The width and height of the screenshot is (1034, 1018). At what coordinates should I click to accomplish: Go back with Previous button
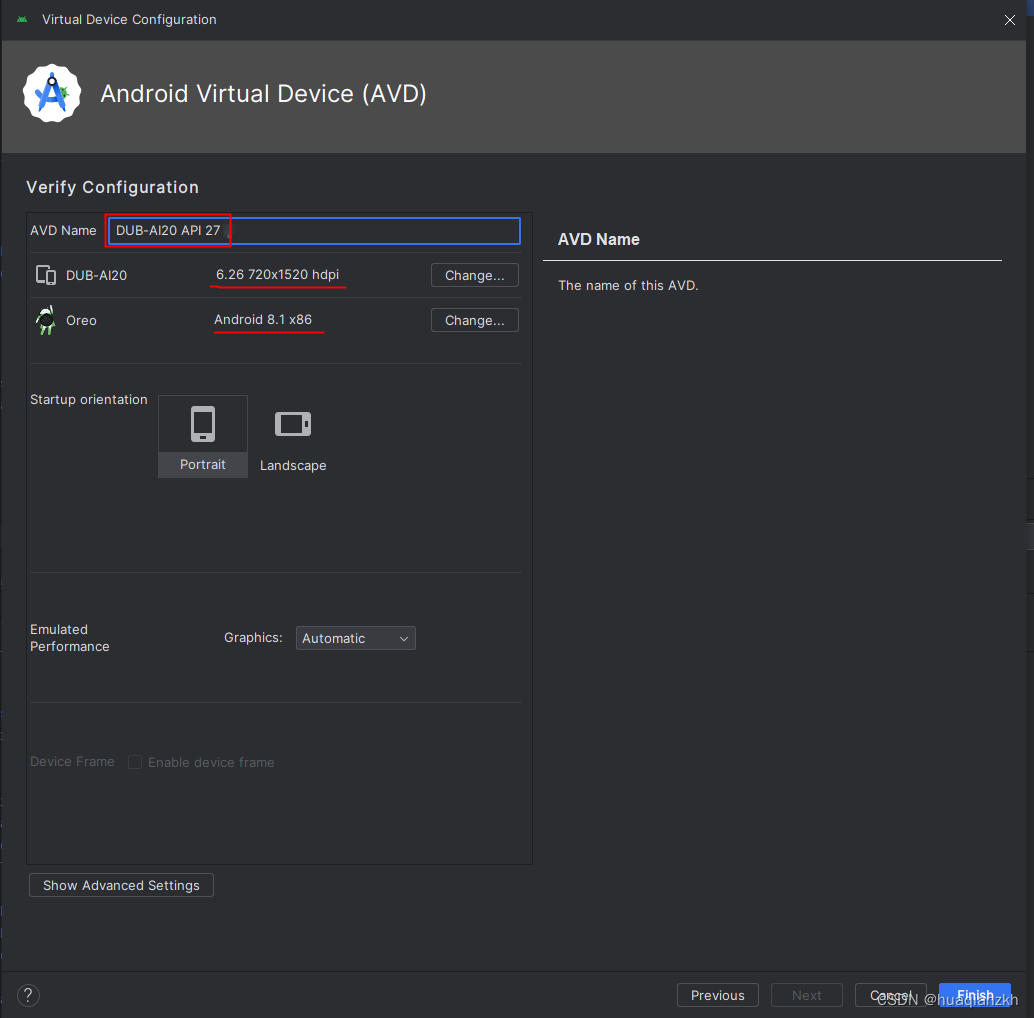tap(717, 996)
